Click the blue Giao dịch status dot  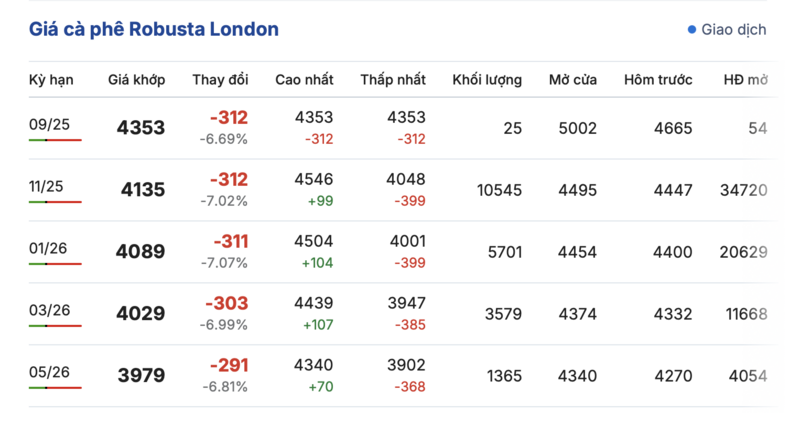coord(691,30)
